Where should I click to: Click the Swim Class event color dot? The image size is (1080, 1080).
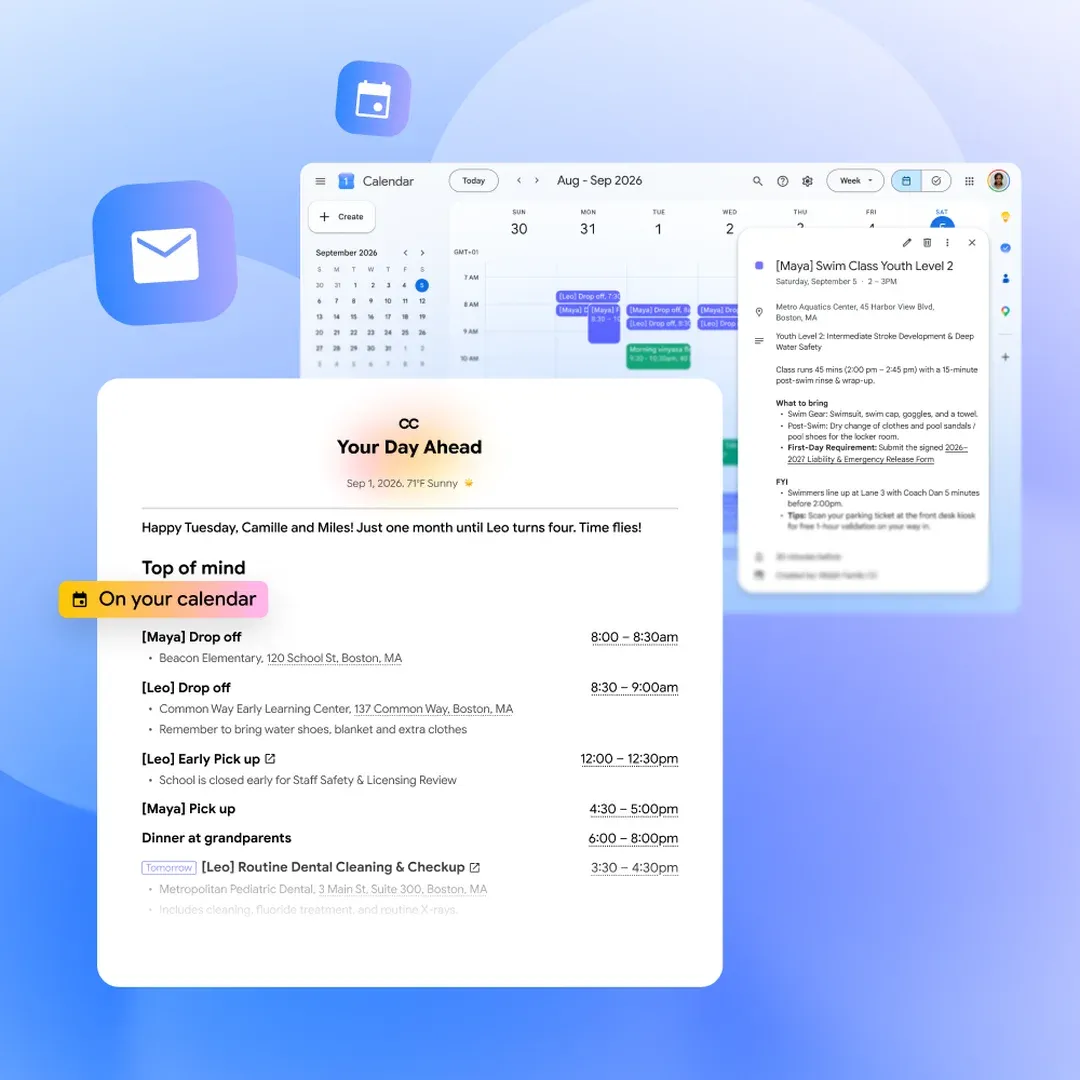759,265
